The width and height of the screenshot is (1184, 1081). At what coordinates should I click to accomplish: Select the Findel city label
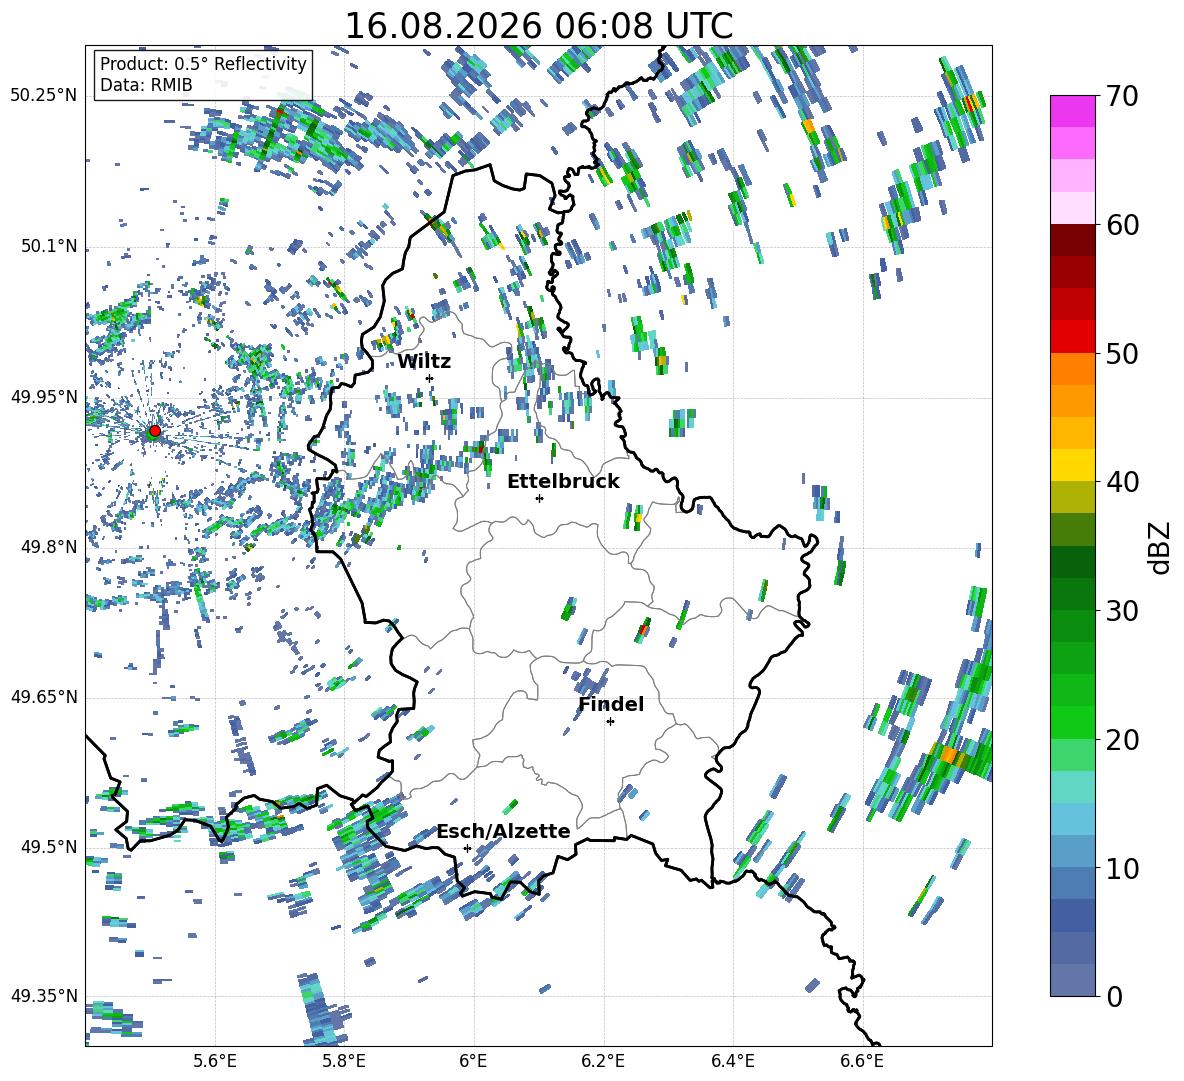(611, 704)
